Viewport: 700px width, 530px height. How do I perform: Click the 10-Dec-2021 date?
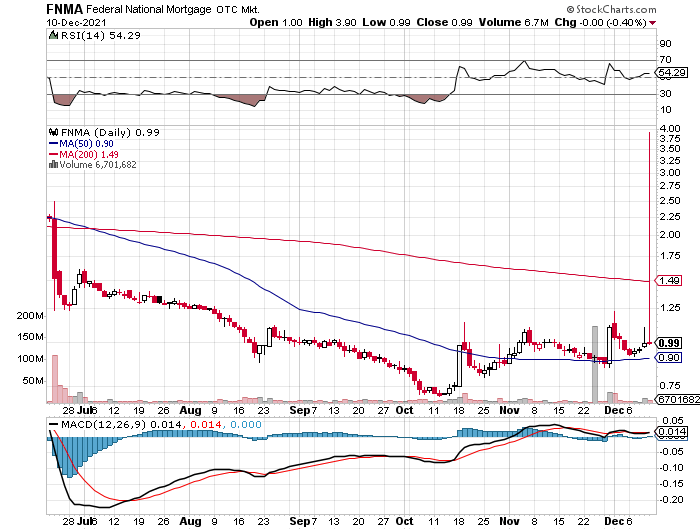point(76,23)
